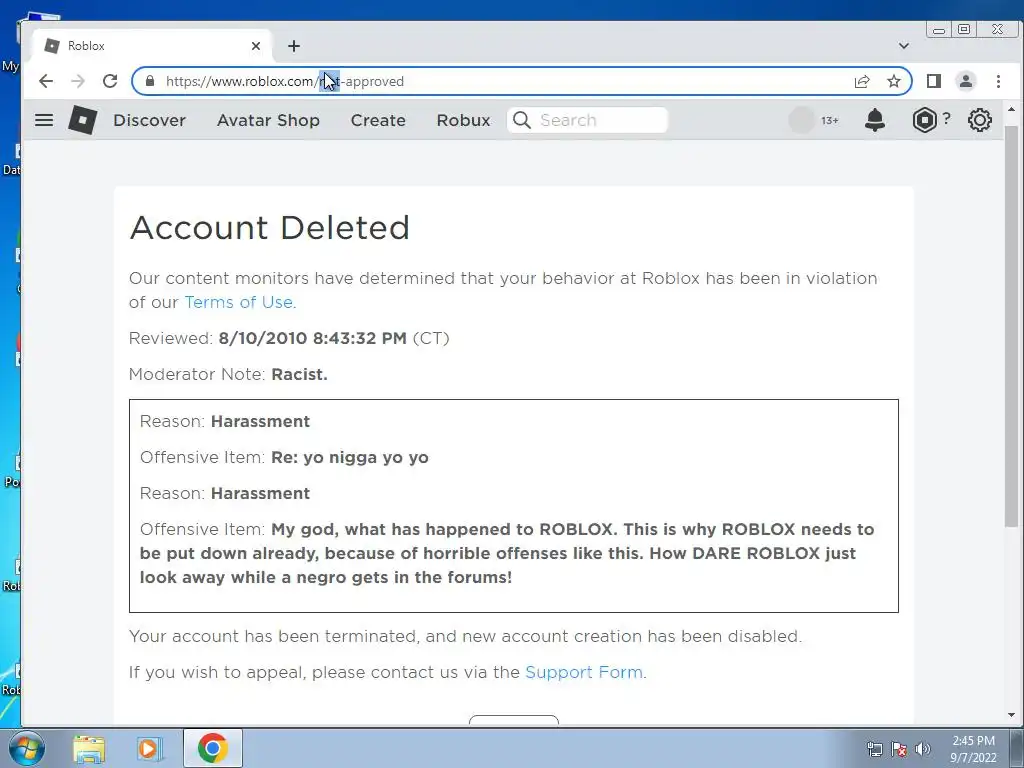Screen dimensions: 1024x768
Task: Click the user avatar circle
Action: 801,120
